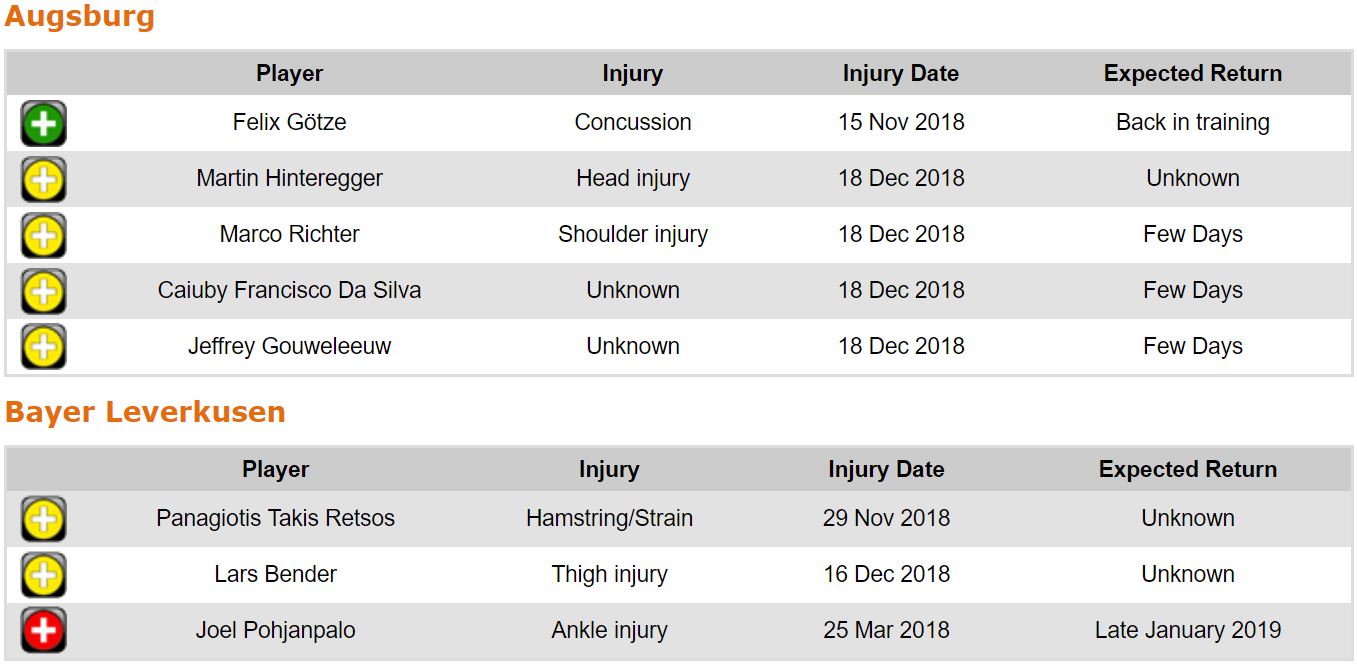Click the Augsburg Injury Date column header

coord(900,73)
